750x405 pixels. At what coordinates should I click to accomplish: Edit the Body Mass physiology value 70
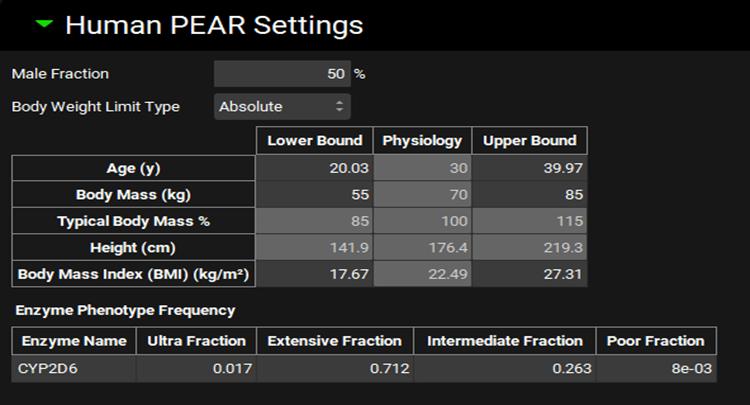pyautogui.click(x=422, y=194)
